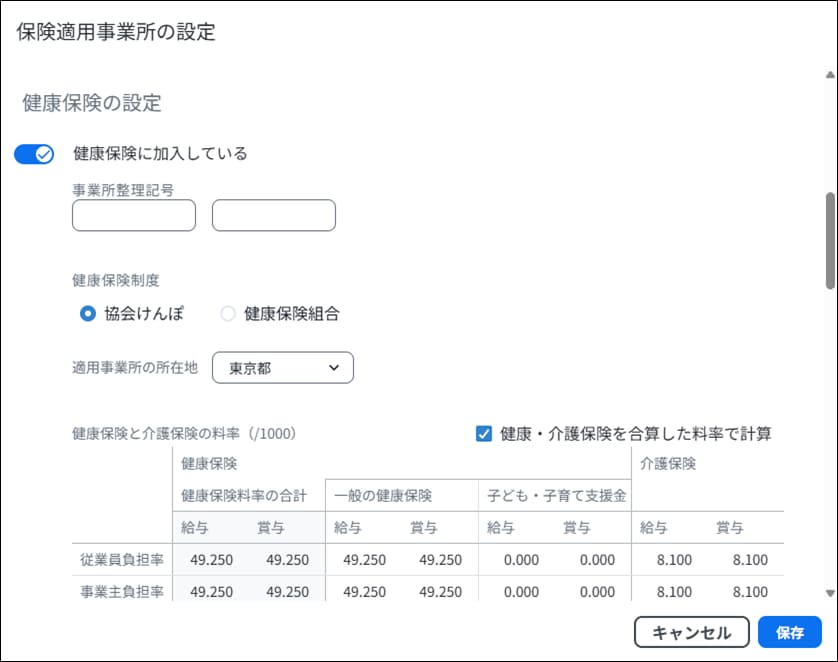Toggle the 健康保険に加入している switch
838x662 pixels.
pyautogui.click(x=34, y=154)
